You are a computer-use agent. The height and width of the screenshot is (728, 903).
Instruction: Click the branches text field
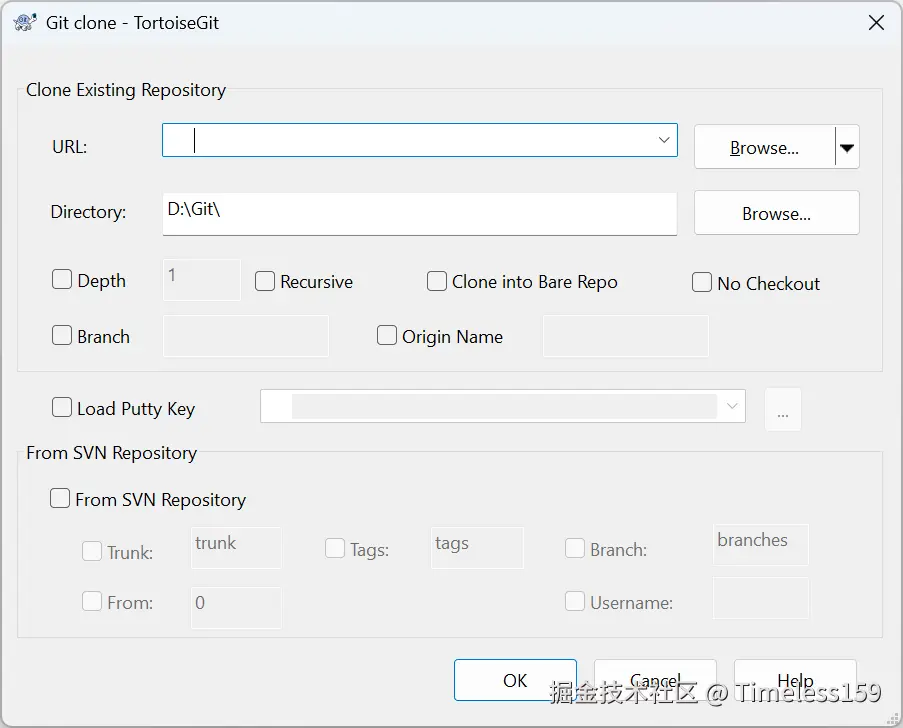(761, 544)
